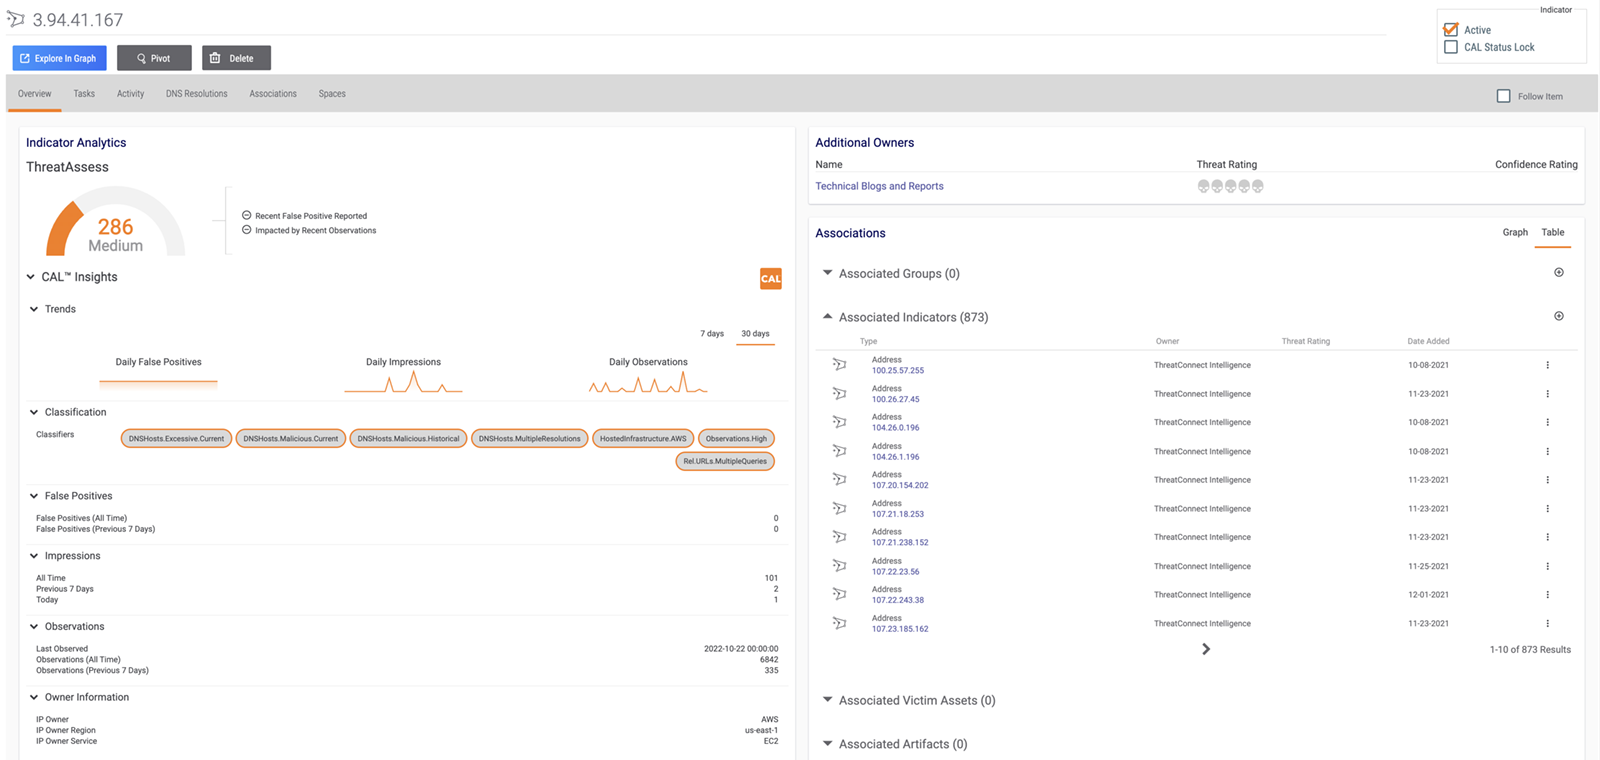The width and height of the screenshot is (1600, 760).
Task: Click the DNSHosts.Excessive.Current classifier tag
Action: pos(176,438)
